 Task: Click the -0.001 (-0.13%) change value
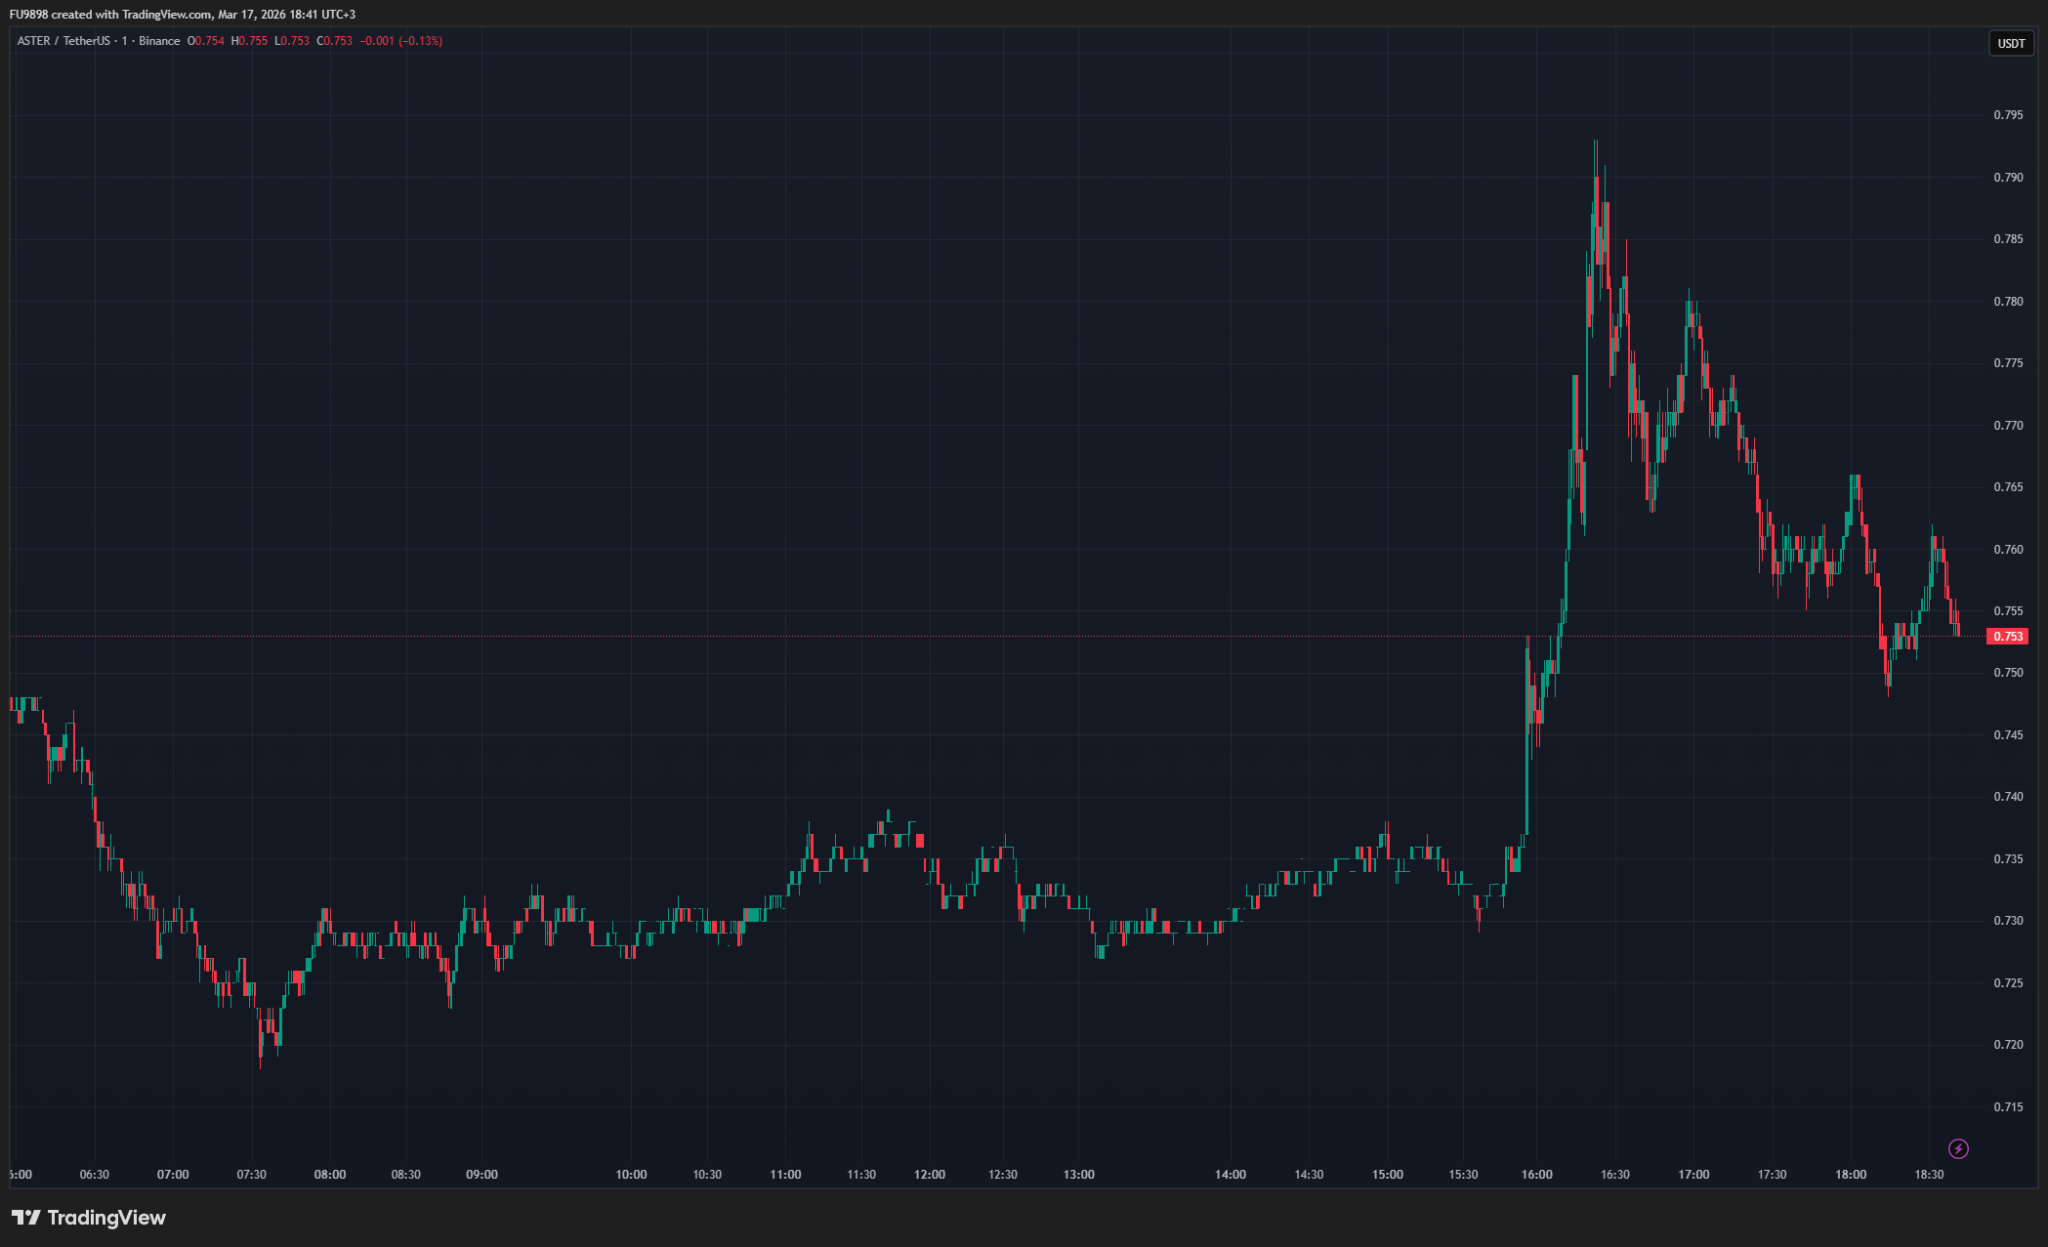click(401, 41)
